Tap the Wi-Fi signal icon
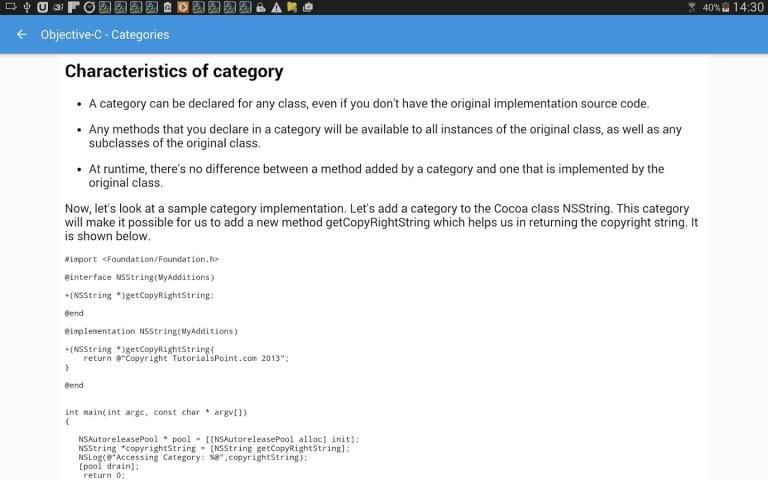The width and height of the screenshot is (768, 480). click(x=691, y=7)
